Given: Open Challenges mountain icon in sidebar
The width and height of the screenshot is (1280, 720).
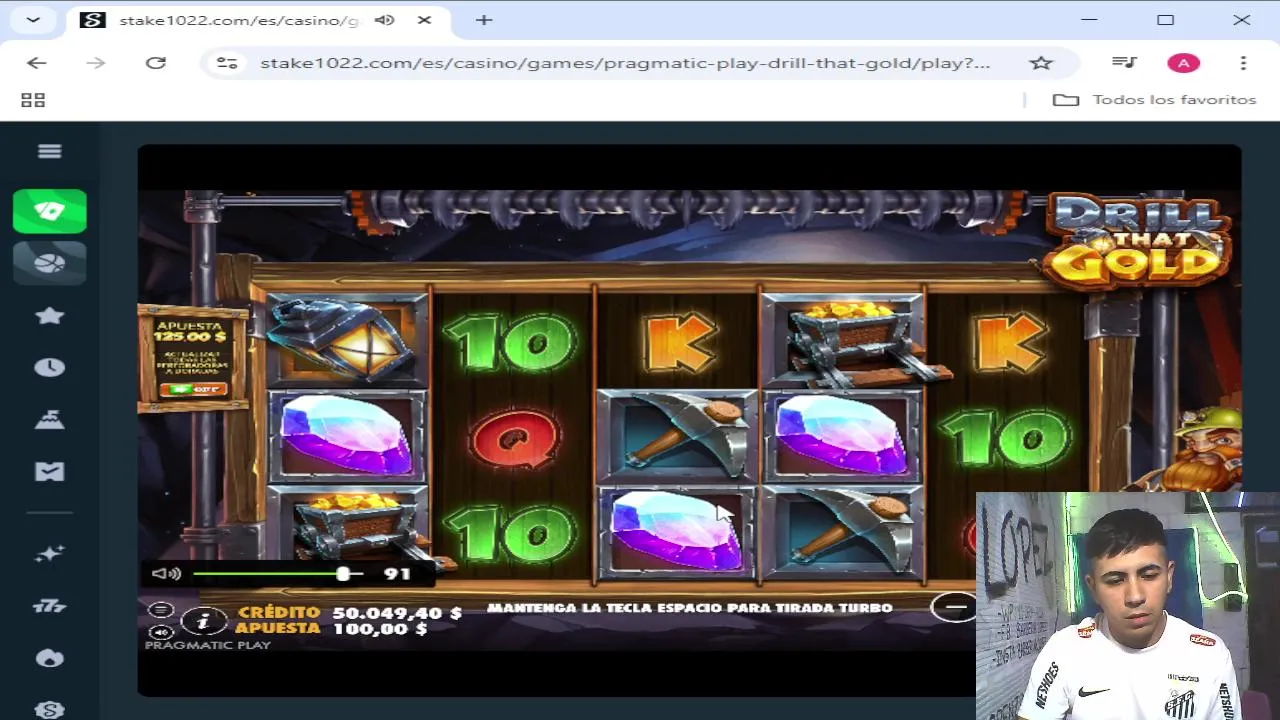Looking at the screenshot, I should tap(49, 420).
